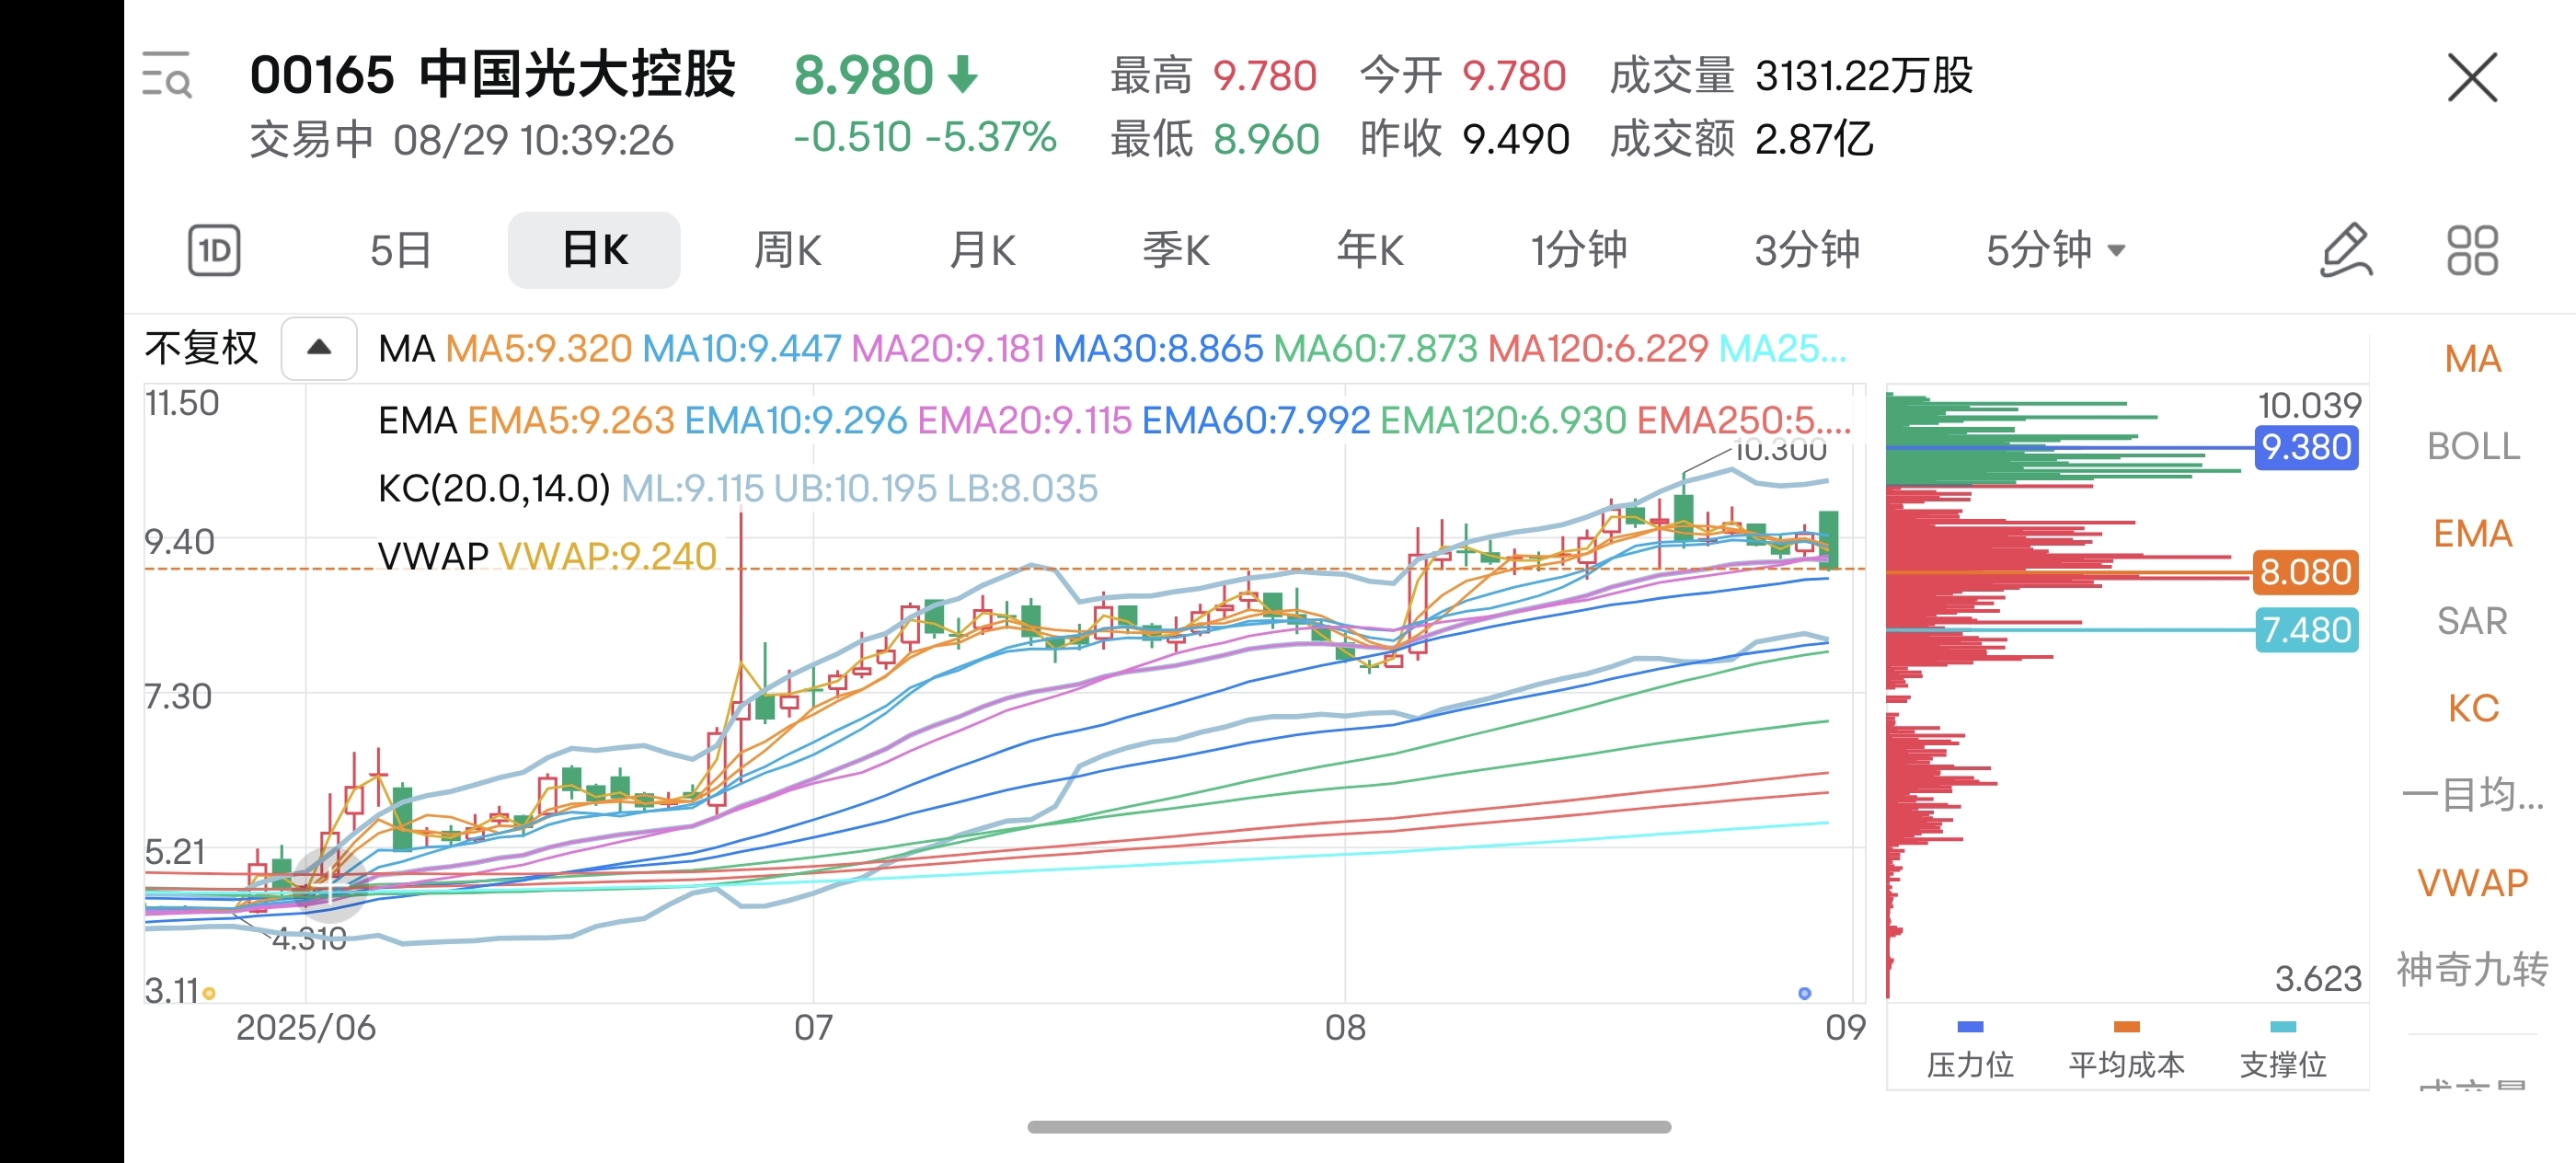Toggle the 神奇九转 indicator

(x=2472, y=969)
